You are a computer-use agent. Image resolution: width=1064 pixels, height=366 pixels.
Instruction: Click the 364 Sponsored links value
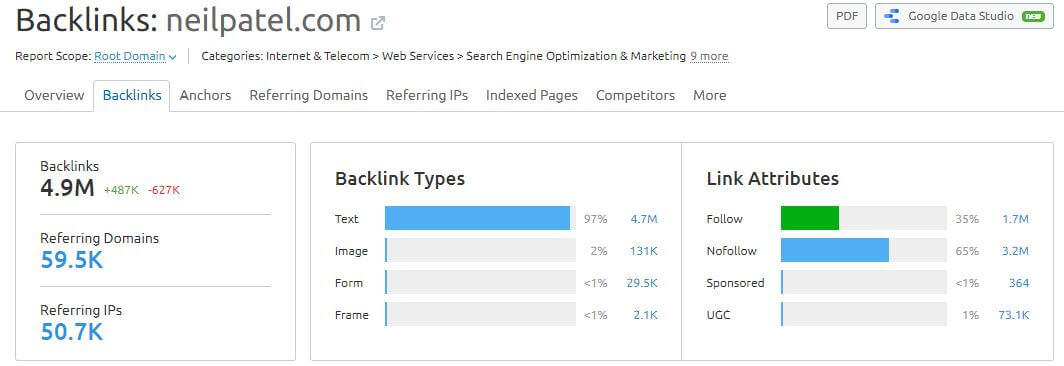pos(1019,283)
